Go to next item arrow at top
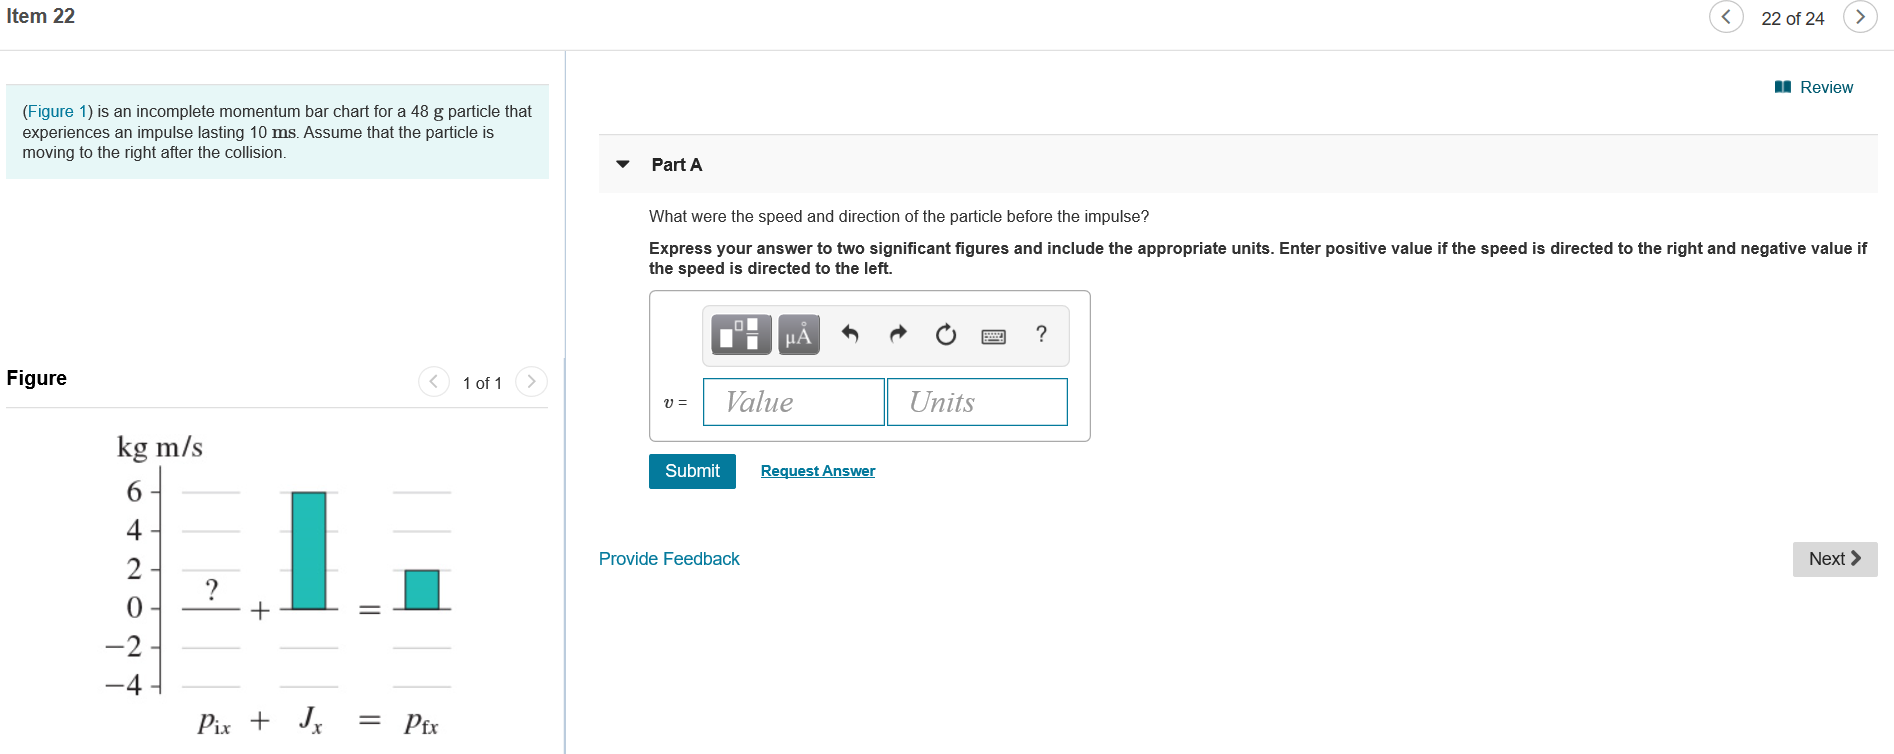This screenshot has width=1894, height=754. pyautogui.click(x=1860, y=17)
